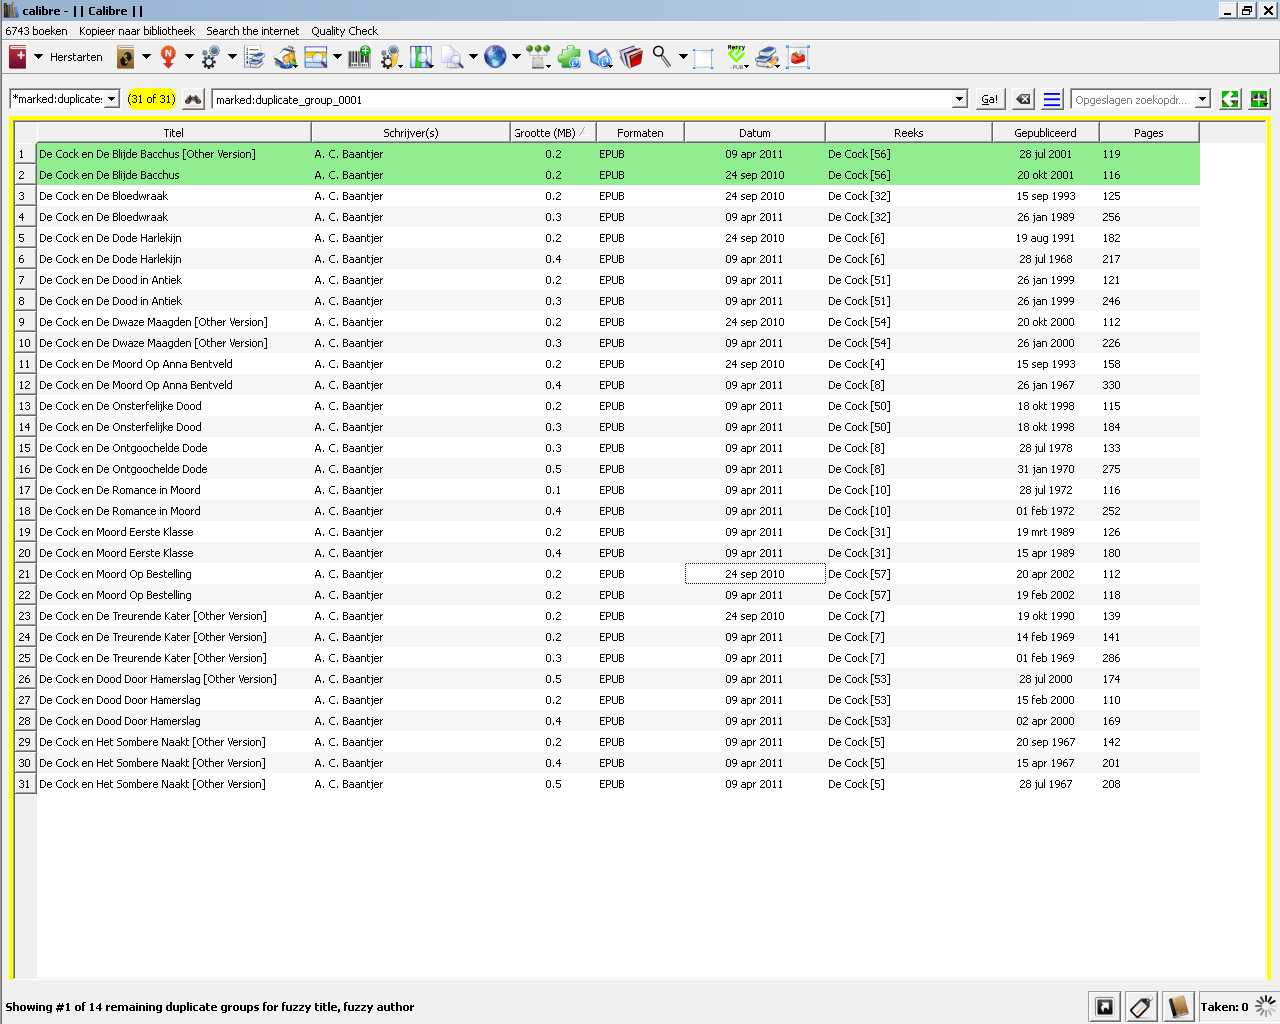Open the stacked books list icon

(x=254, y=57)
